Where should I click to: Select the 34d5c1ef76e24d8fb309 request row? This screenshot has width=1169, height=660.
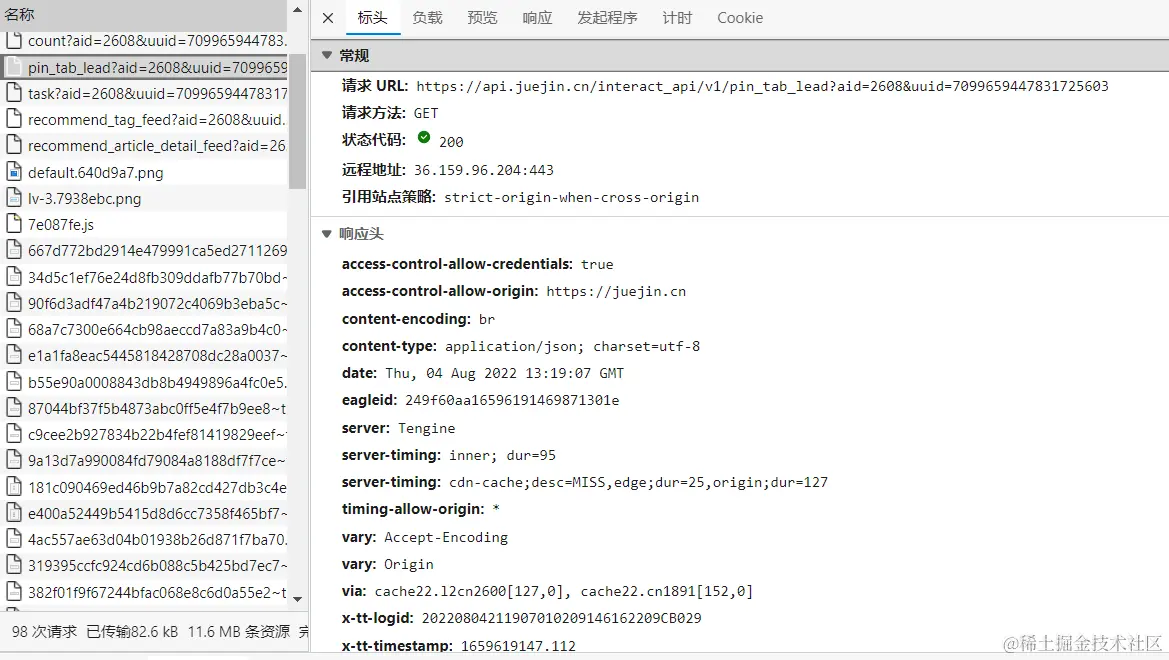pyautogui.click(x=144, y=277)
